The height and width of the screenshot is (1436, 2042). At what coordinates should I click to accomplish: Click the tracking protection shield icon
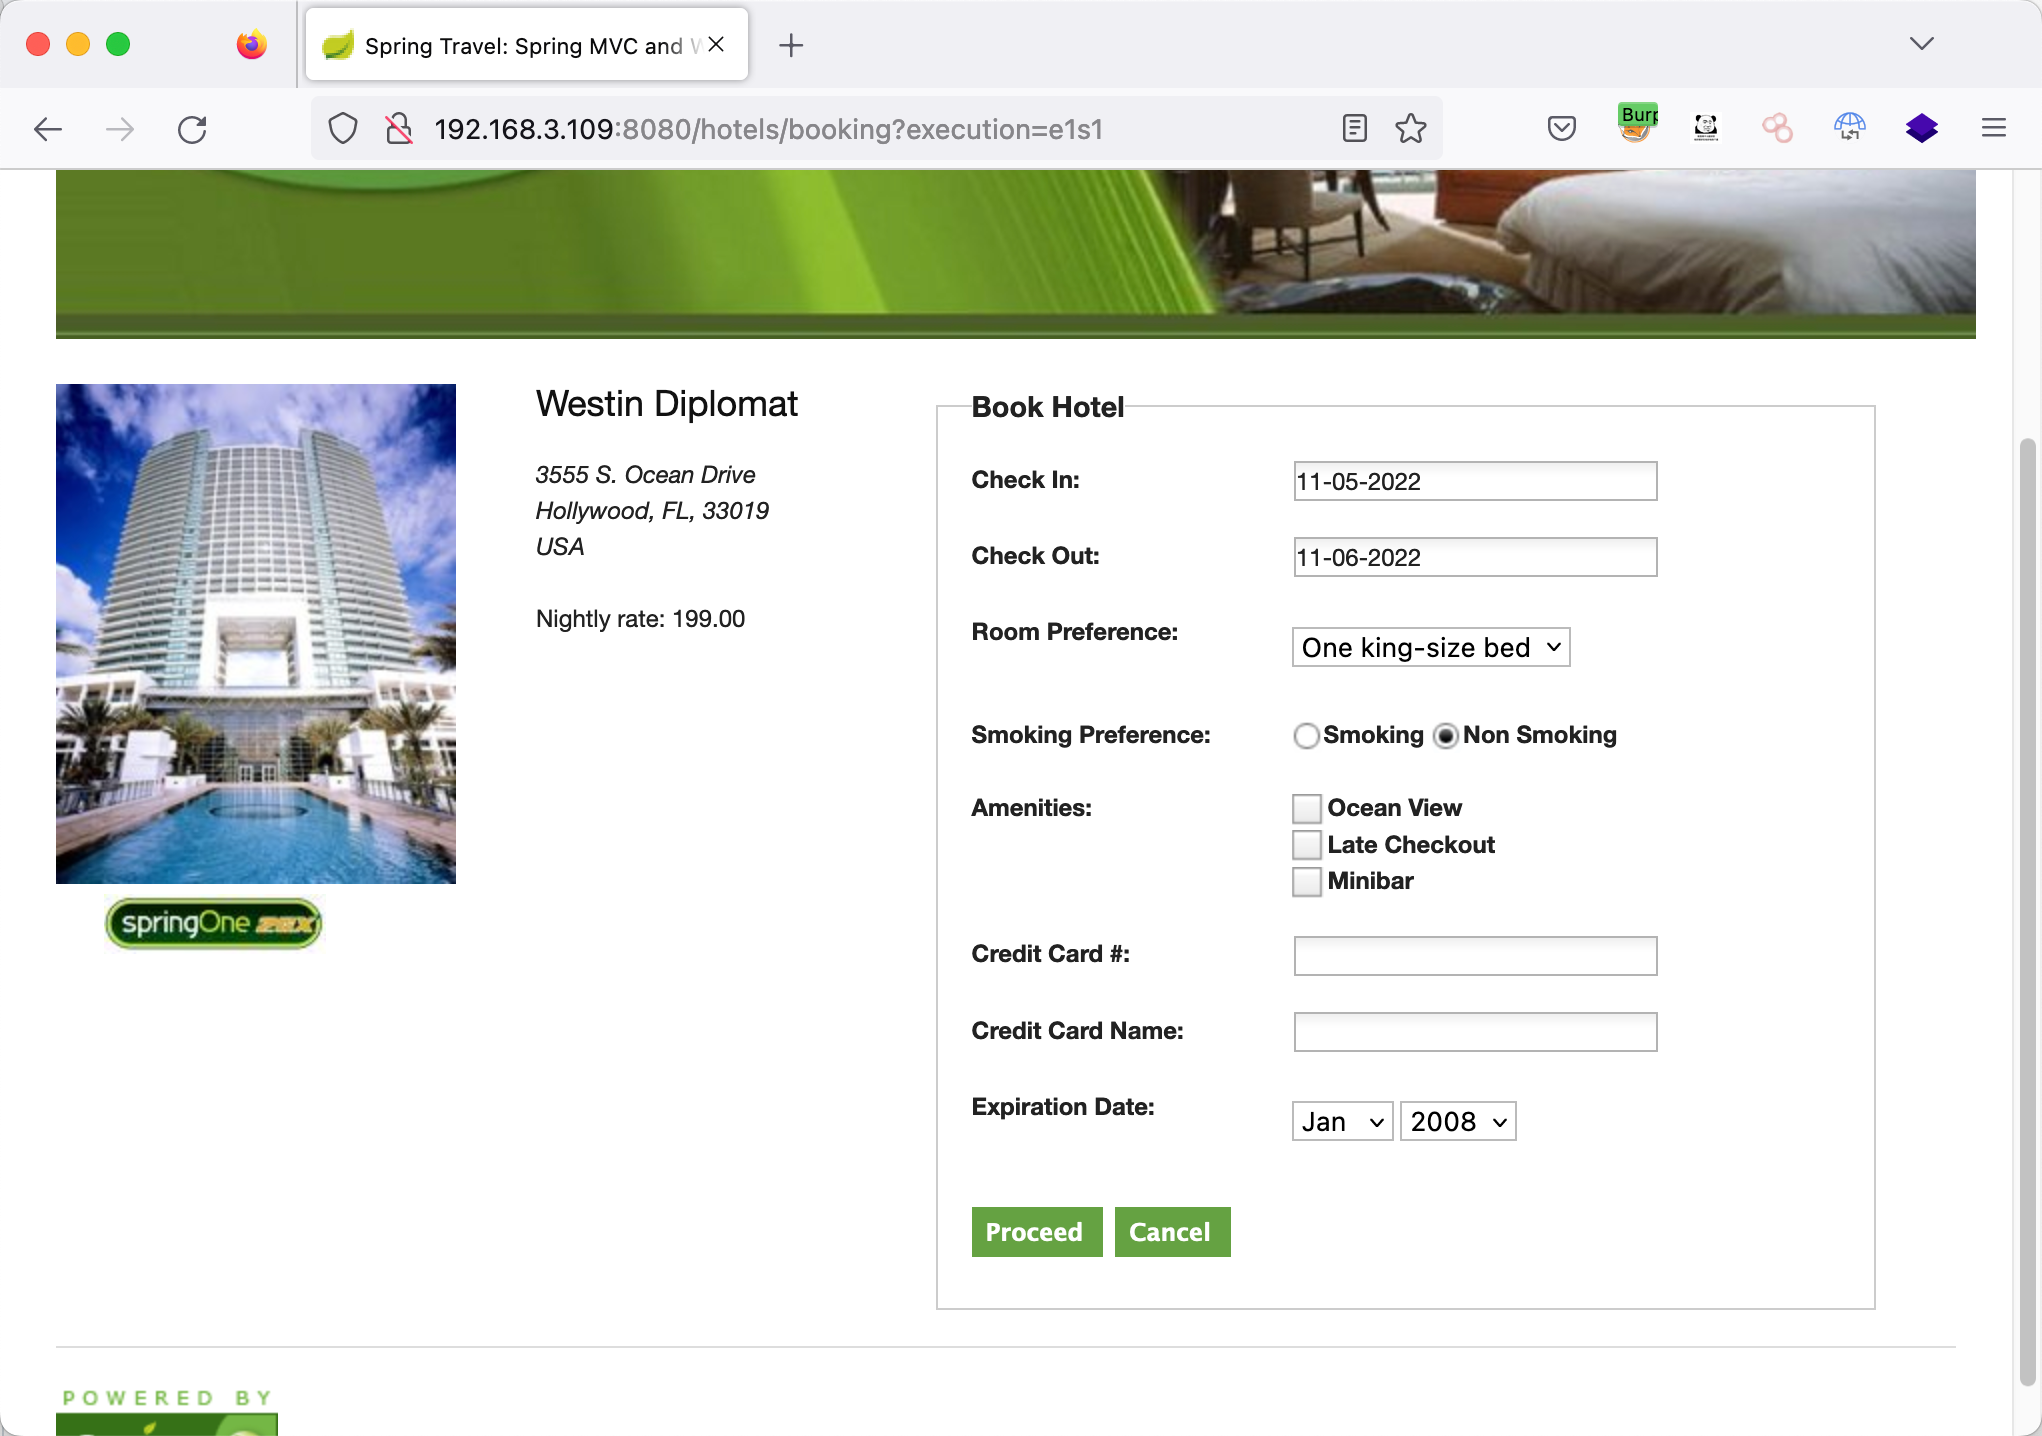(x=343, y=129)
